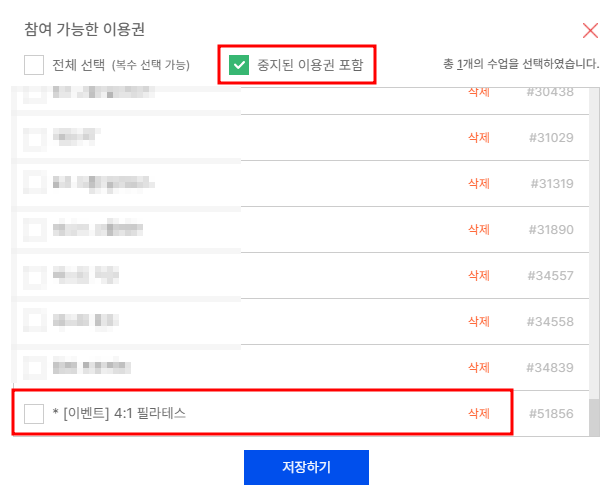Click 삭제 for pass #31319
Image resolution: width=613 pixels, height=498 pixels.
click(479, 183)
